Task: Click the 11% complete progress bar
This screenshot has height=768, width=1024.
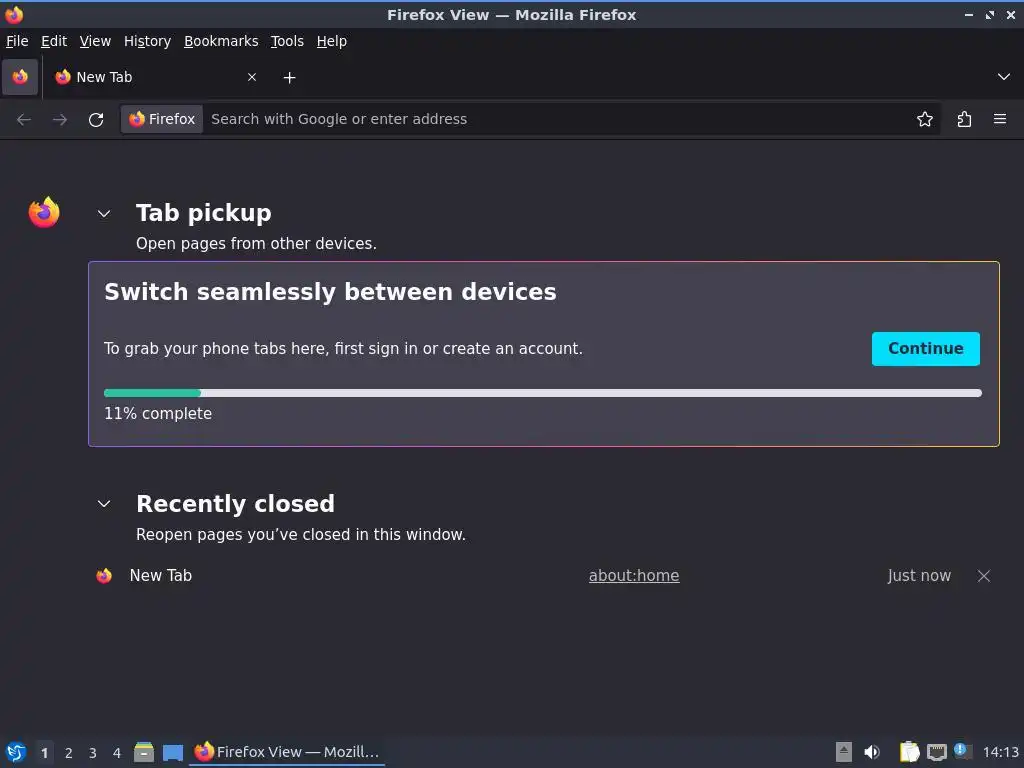Action: point(543,393)
